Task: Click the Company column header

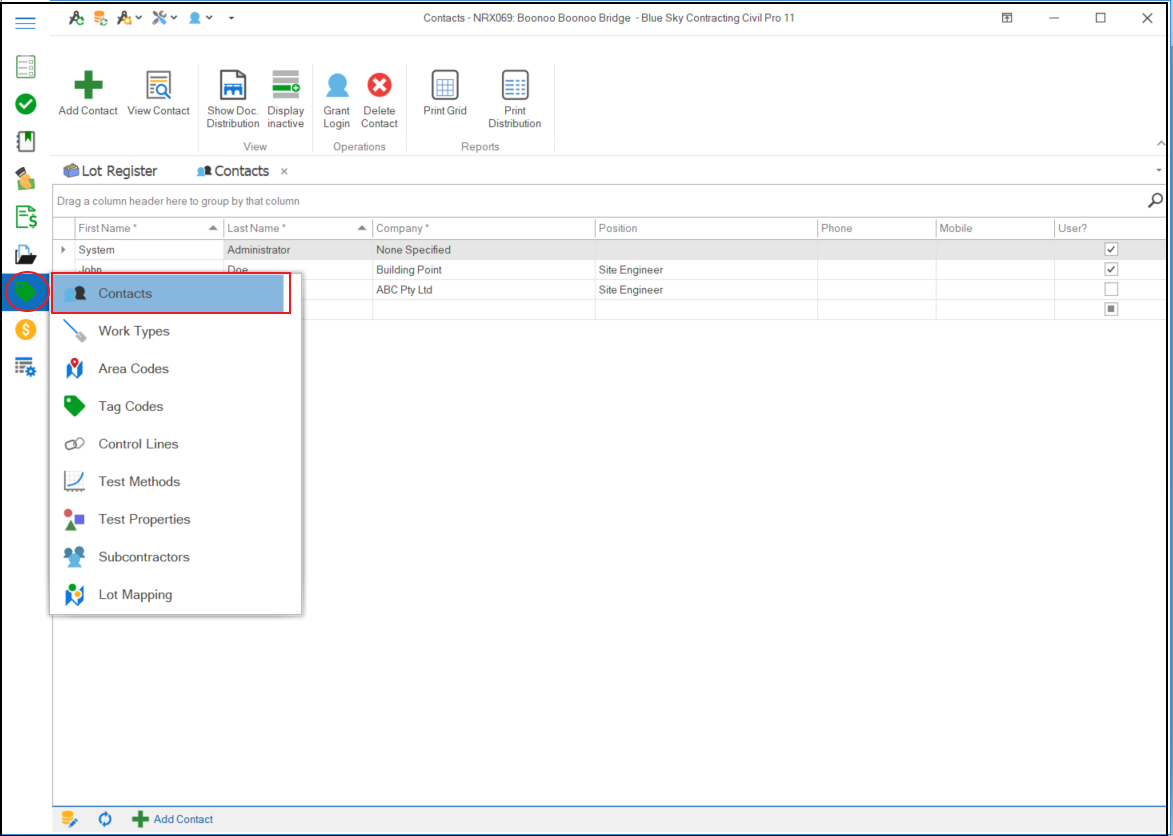Action: point(483,228)
